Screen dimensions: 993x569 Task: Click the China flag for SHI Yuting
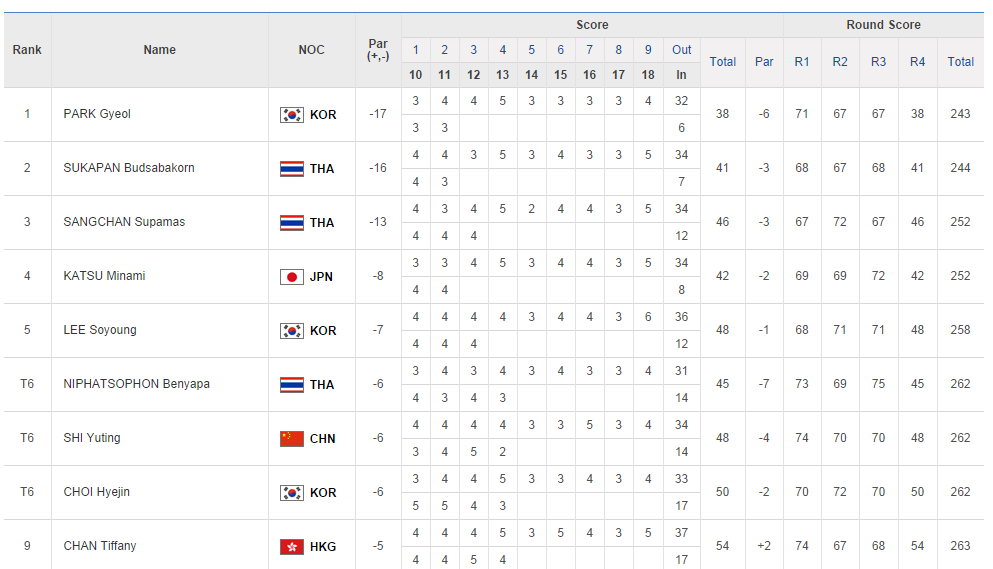[291, 439]
